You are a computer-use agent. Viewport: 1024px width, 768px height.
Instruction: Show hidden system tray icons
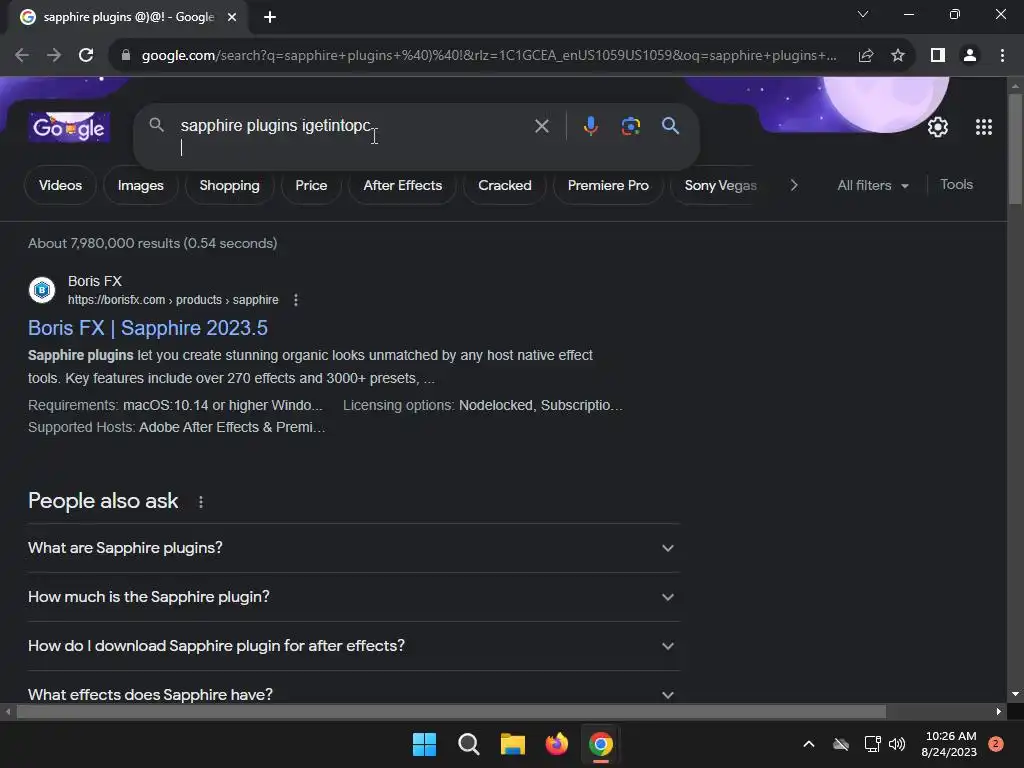click(x=808, y=744)
